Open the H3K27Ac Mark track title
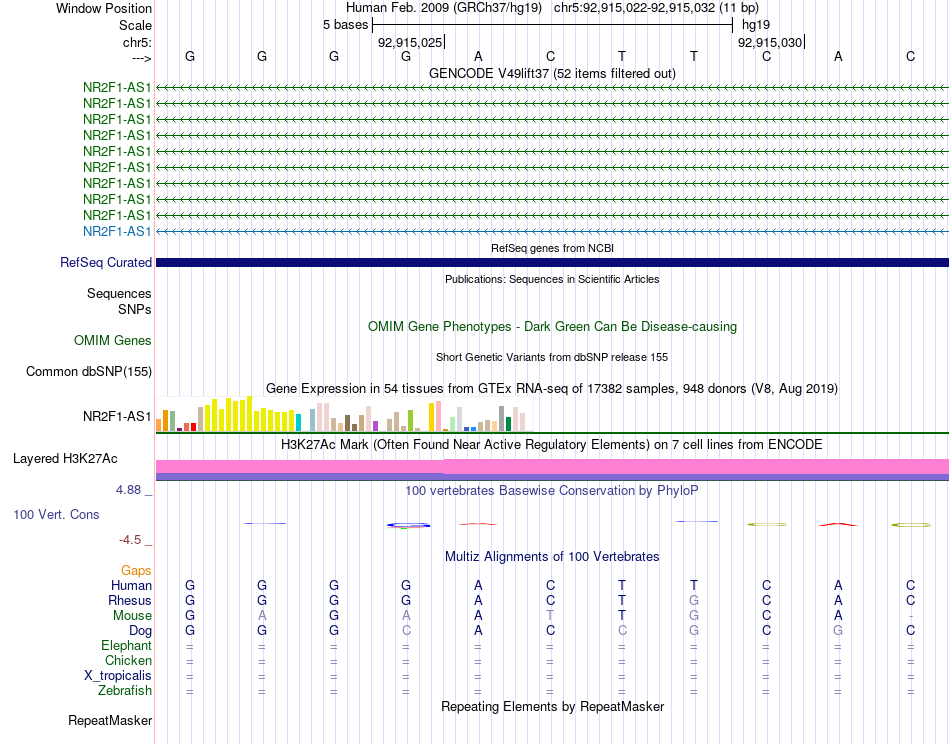This screenshot has height=744, width=950. pyautogui.click(x=552, y=445)
